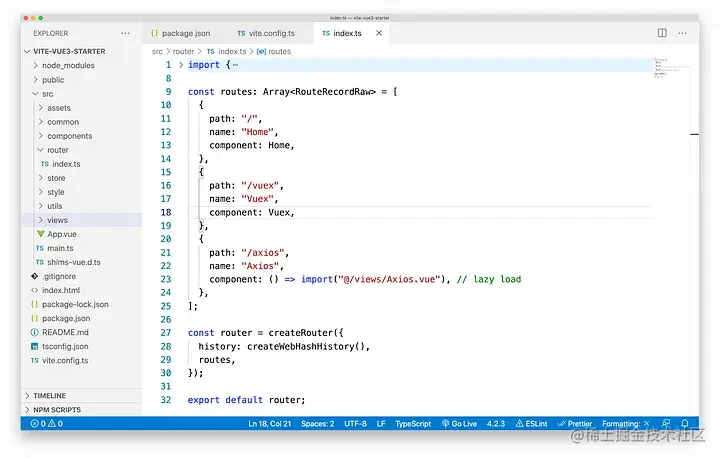Click LF end-of-line selector
The width and height of the screenshot is (720, 458).
tap(381, 424)
